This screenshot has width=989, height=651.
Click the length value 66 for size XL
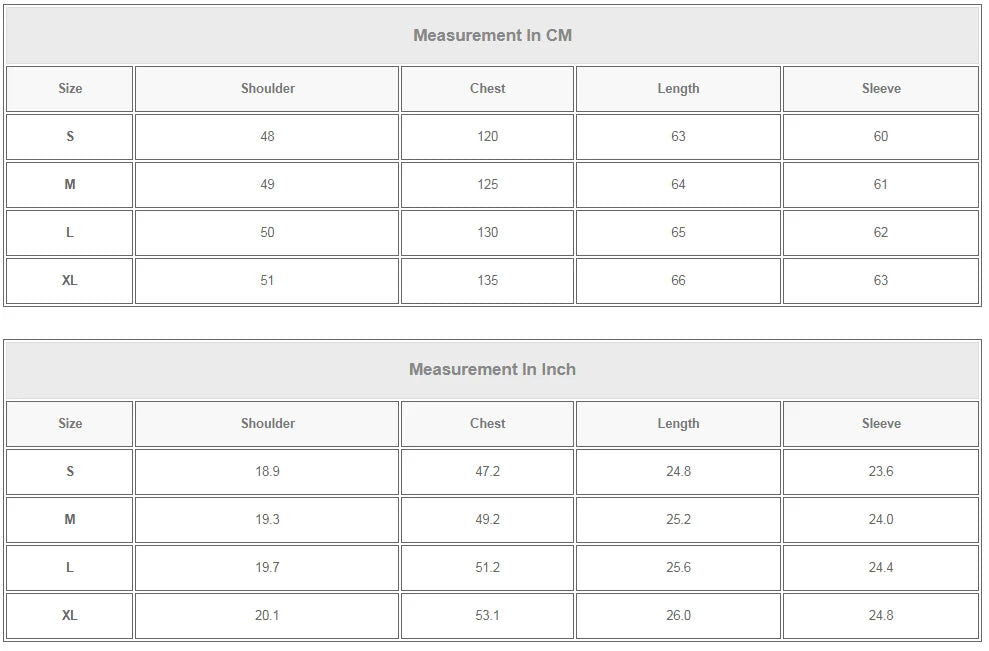point(678,280)
